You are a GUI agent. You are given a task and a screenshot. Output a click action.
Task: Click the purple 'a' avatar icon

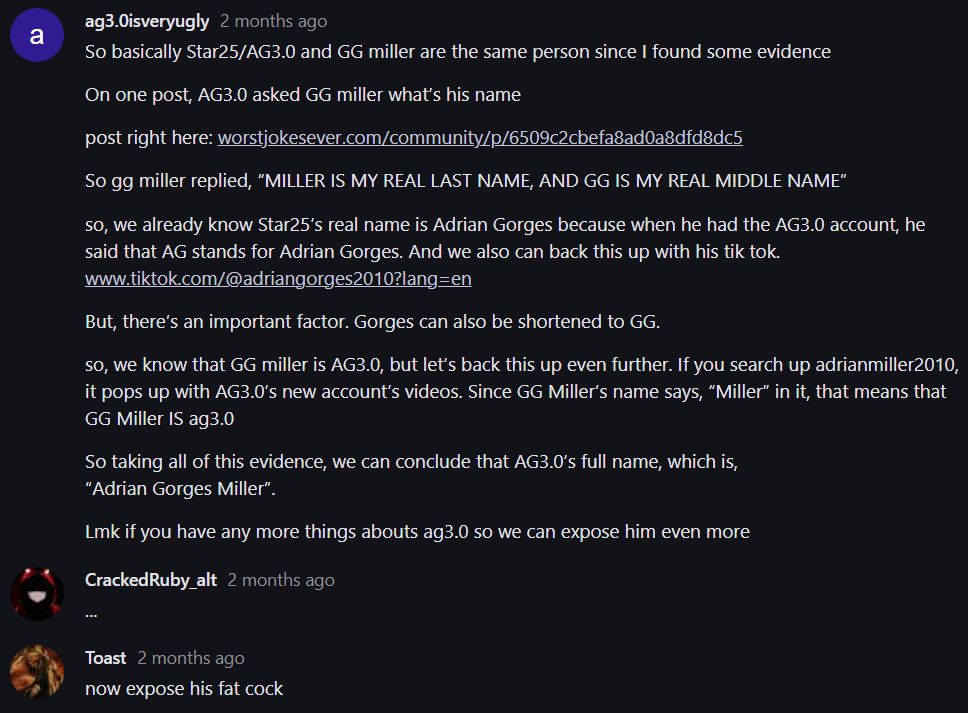pyautogui.click(x=37, y=35)
